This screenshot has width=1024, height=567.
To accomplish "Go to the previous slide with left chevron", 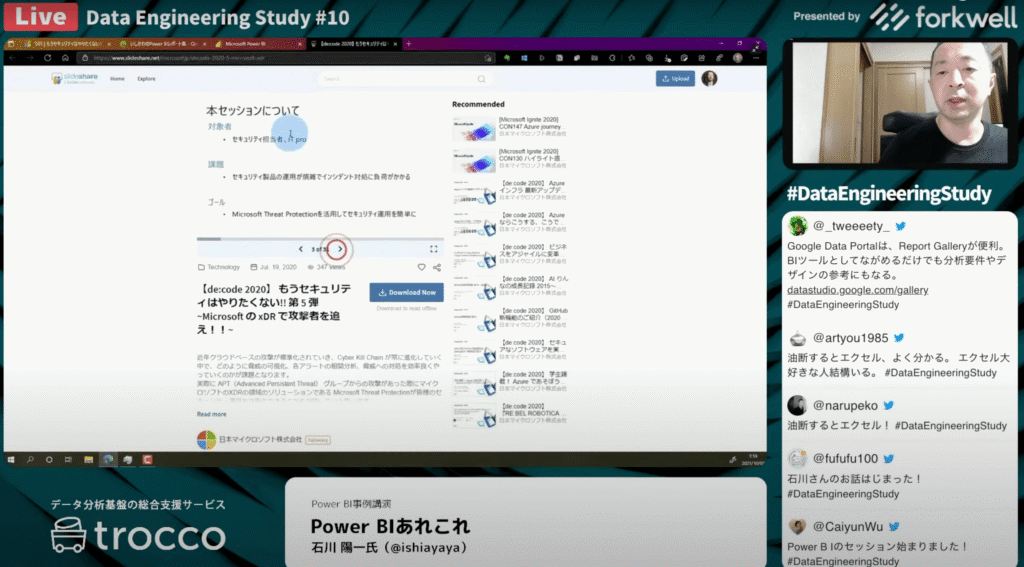I will (301, 249).
